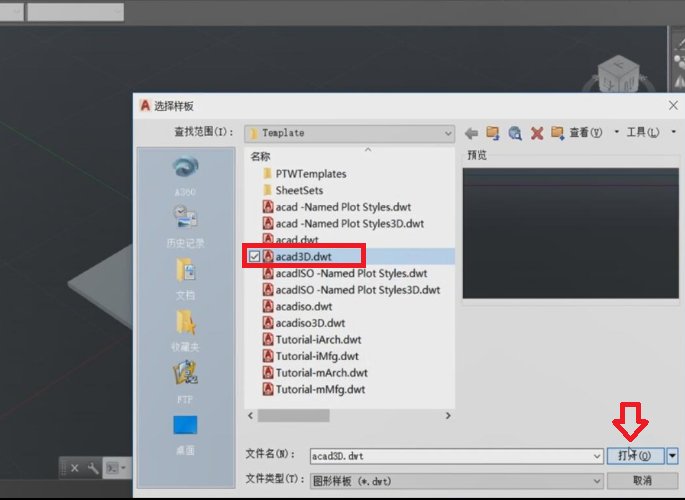Select the acadiso.dwt file
Viewport: 685px width, 500px height.
click(x=297, y=307)
